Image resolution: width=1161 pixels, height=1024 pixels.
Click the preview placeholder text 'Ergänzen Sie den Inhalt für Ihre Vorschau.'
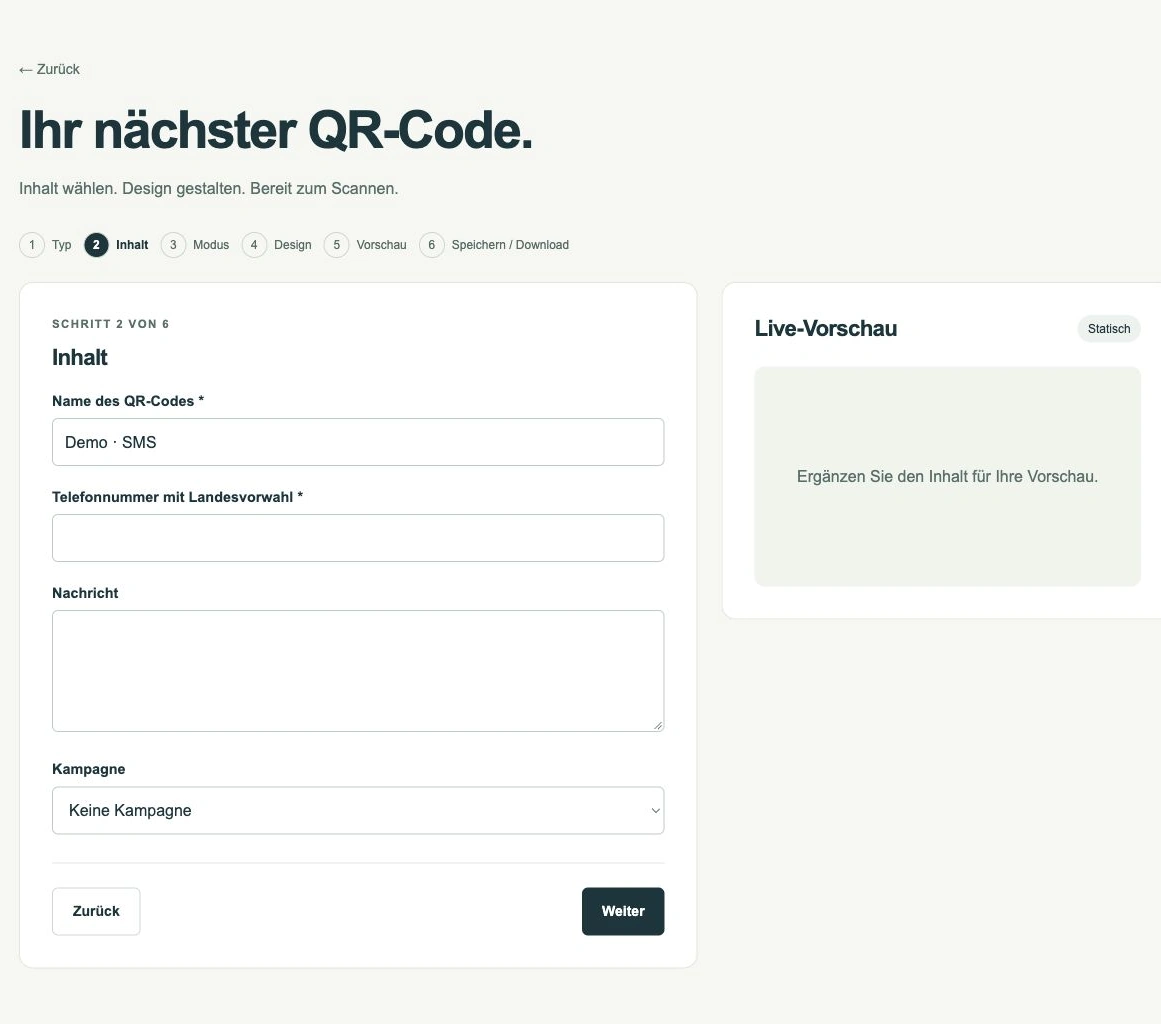click(x=947, y=477)
